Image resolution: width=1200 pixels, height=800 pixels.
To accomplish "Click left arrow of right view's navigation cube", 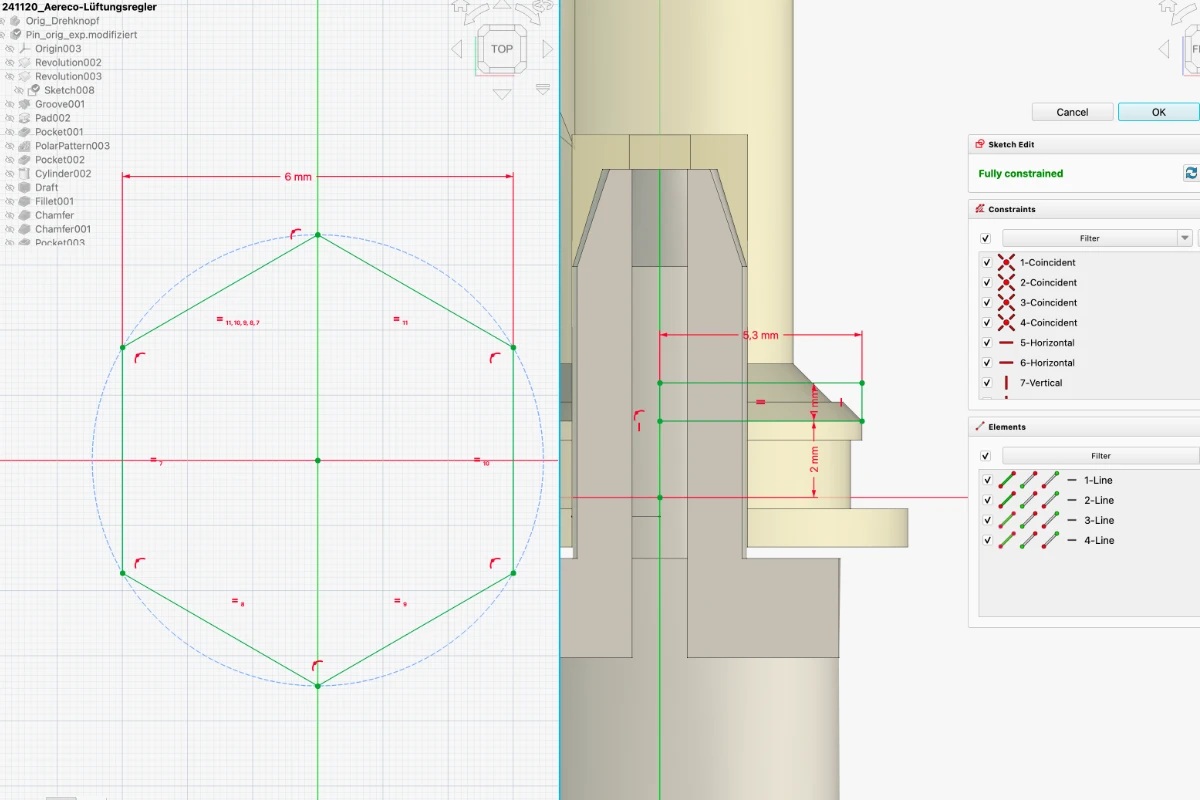I will coord(1164,49).
